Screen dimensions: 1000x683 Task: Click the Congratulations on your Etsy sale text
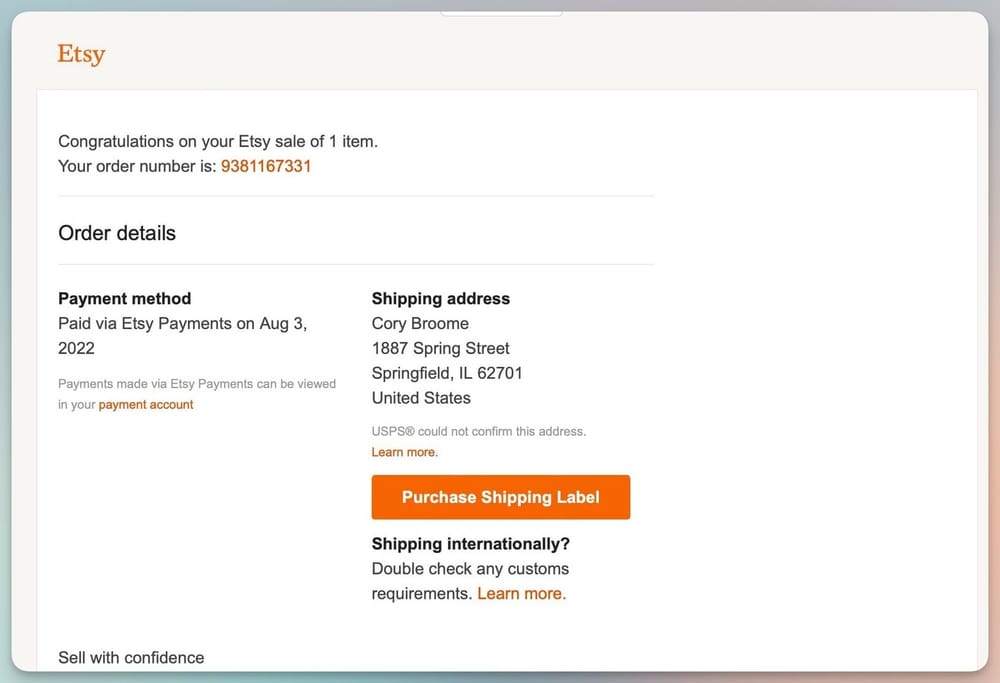pyautogui.click(x=218, y=141)
